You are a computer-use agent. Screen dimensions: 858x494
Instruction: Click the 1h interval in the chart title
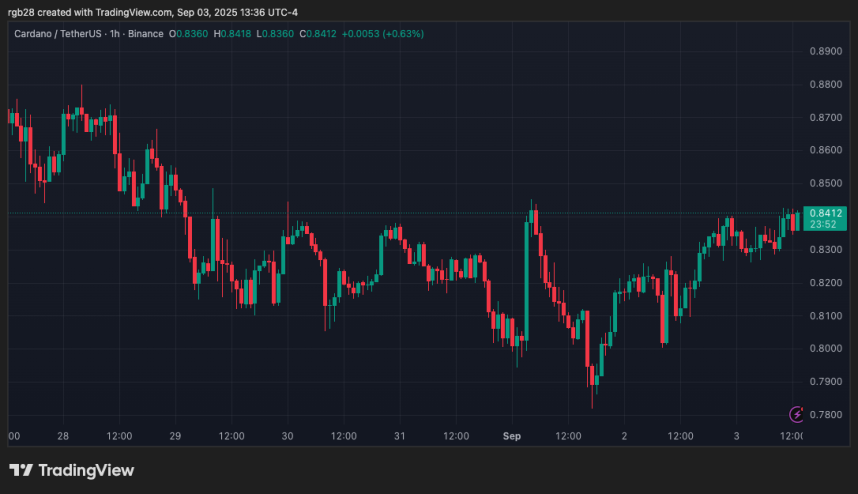pos(118,33)
